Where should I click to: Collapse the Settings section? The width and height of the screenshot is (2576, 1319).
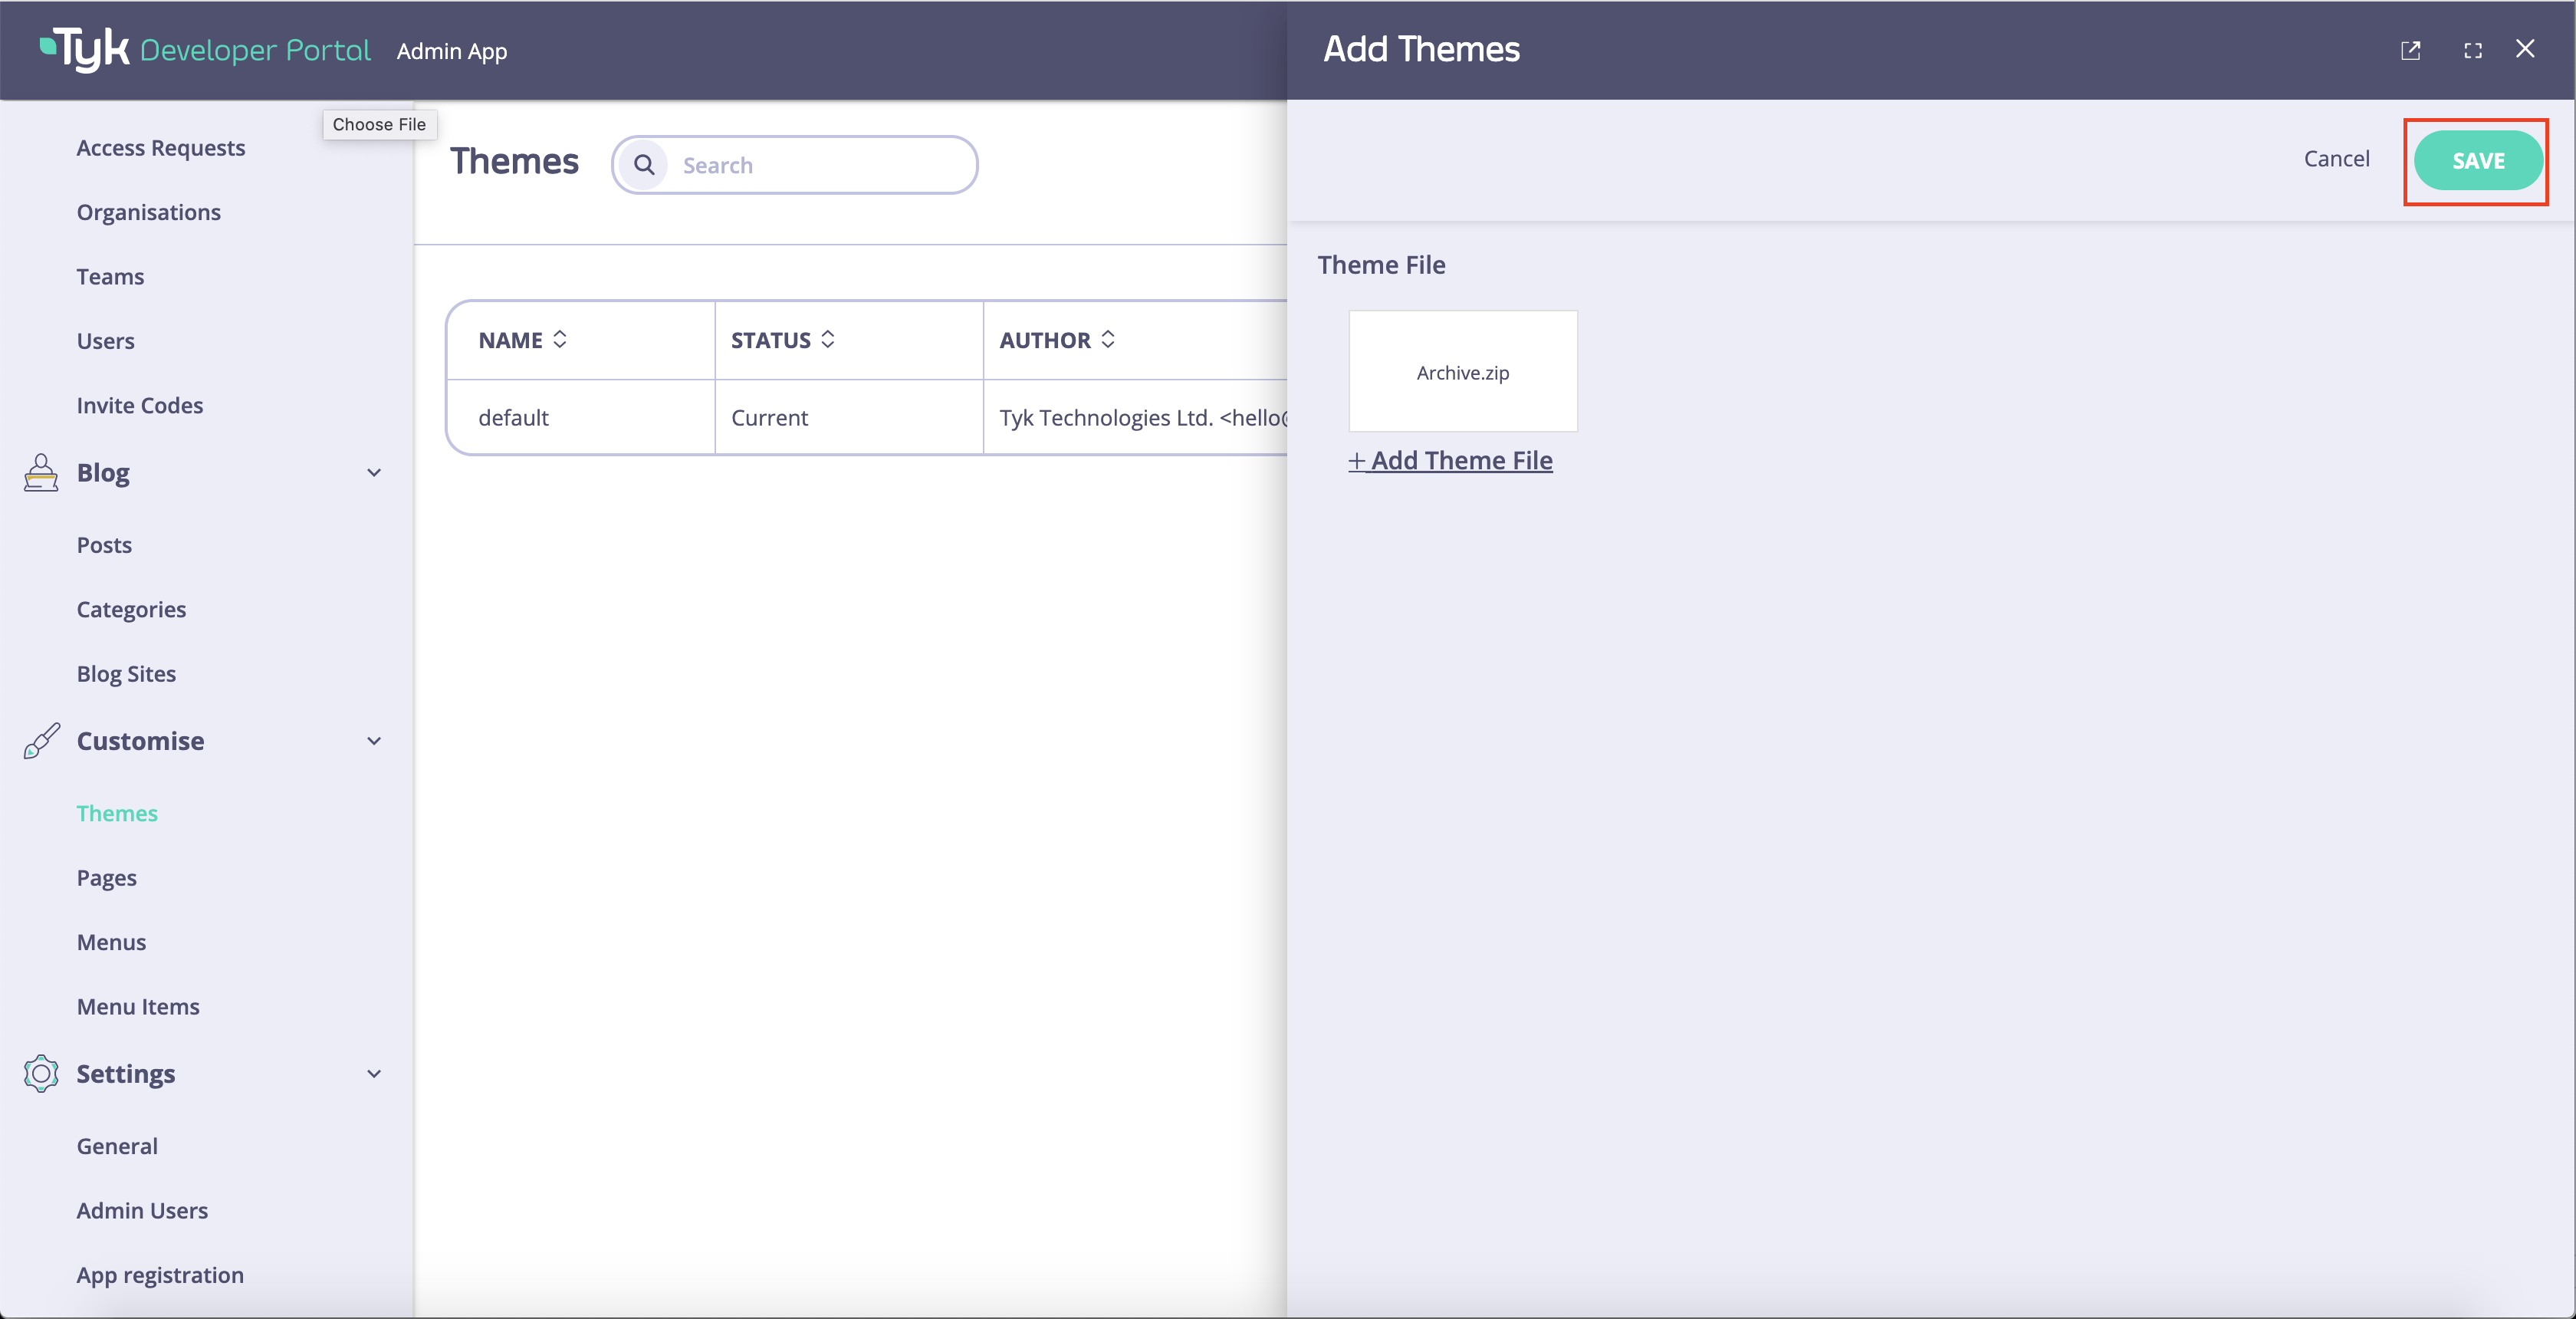[x=374, y=1073]
